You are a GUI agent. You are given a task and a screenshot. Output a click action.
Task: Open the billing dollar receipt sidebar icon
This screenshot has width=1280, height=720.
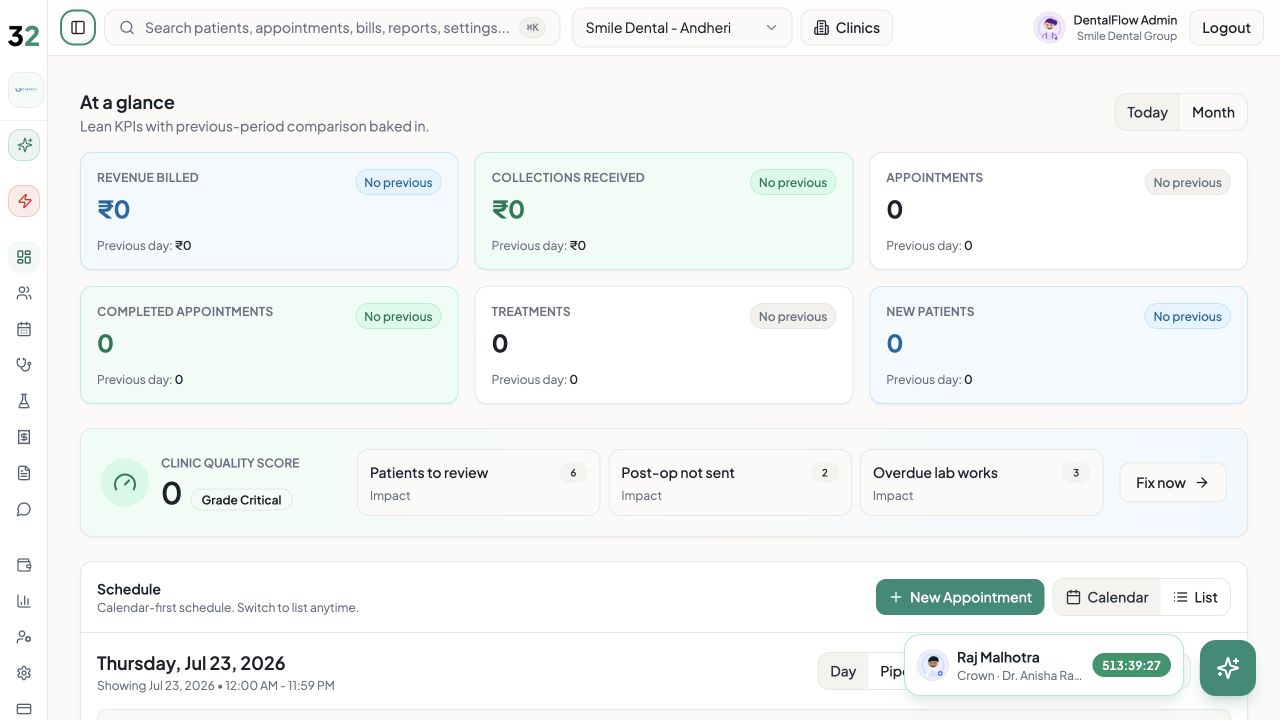(x=24, y=437)
